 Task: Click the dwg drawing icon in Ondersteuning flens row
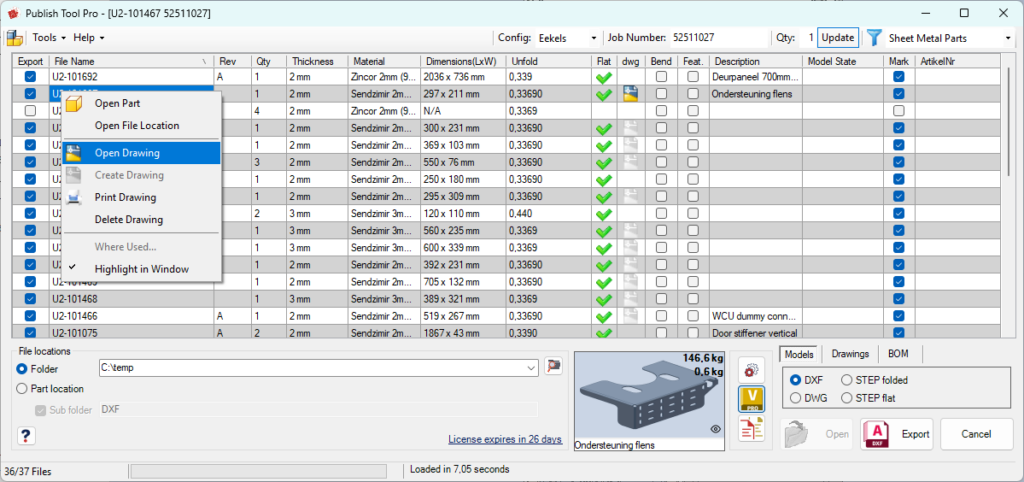630,94
